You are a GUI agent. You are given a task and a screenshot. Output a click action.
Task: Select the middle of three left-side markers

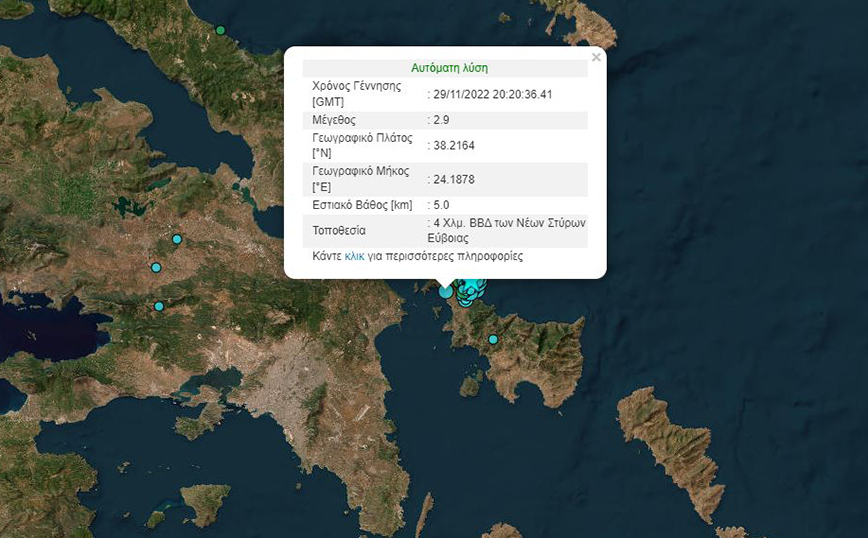pyautogui.click(x=156, y=267)
